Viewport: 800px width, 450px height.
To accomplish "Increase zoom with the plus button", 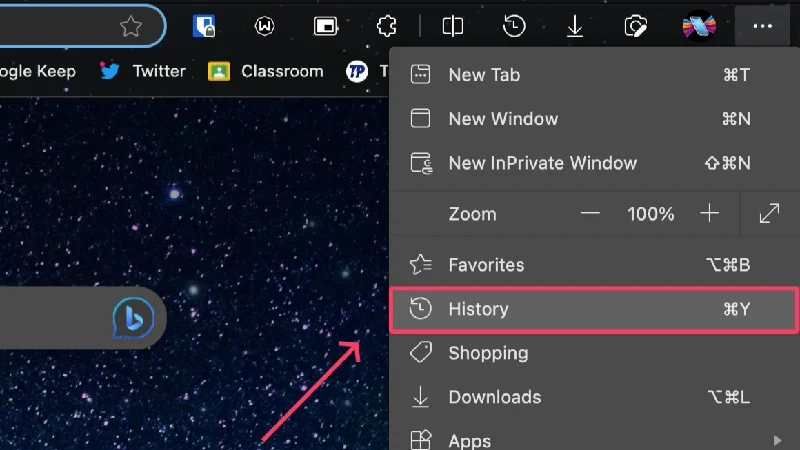I will point(710,213).
